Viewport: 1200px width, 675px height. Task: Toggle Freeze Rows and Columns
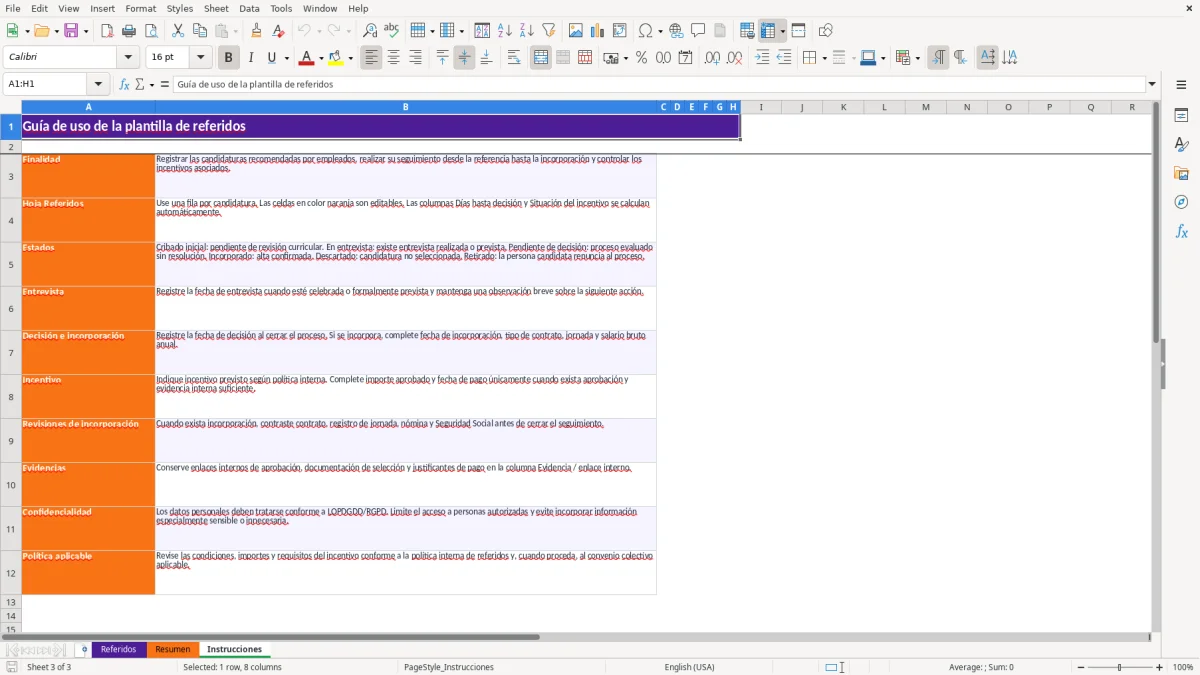(769, 31)
